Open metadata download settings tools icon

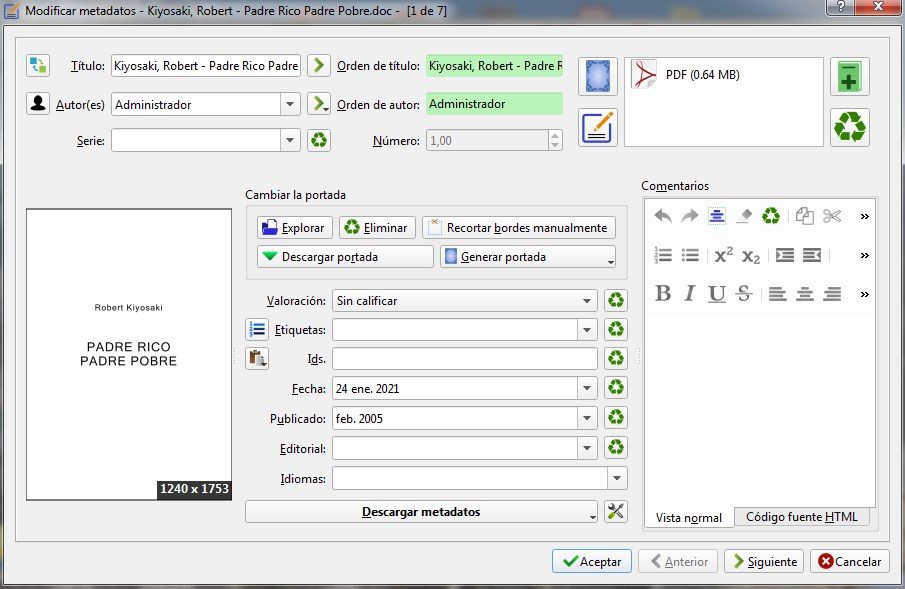tap(616, 512)
